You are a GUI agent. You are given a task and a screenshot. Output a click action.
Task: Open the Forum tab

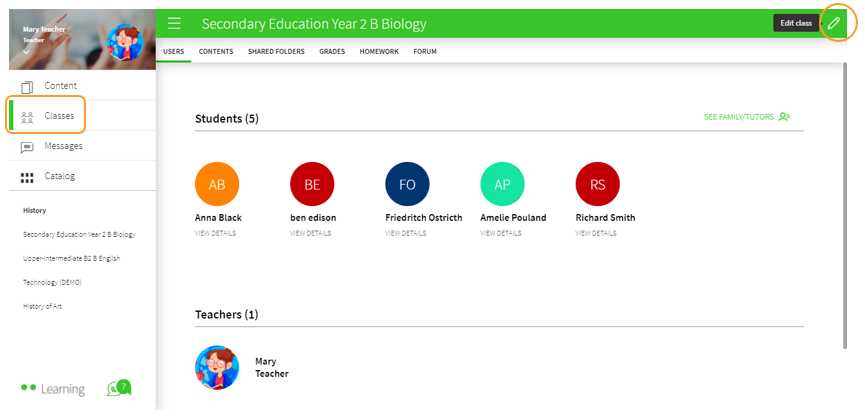point(424,51)
